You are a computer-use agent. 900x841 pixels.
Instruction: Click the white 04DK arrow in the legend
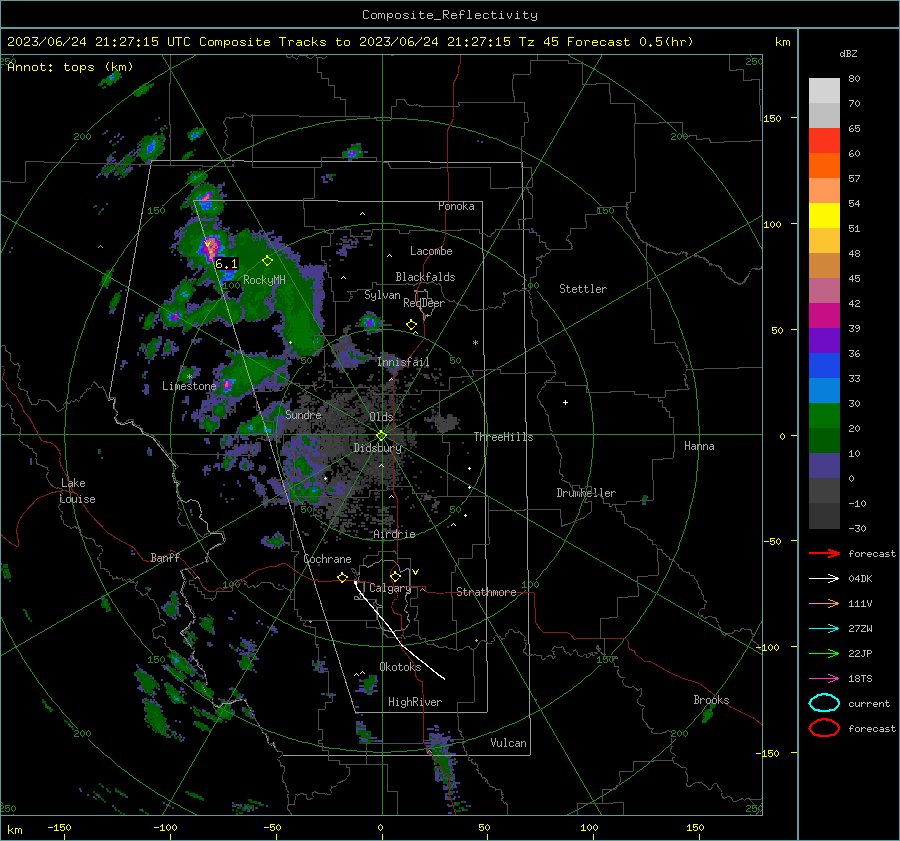824,578
